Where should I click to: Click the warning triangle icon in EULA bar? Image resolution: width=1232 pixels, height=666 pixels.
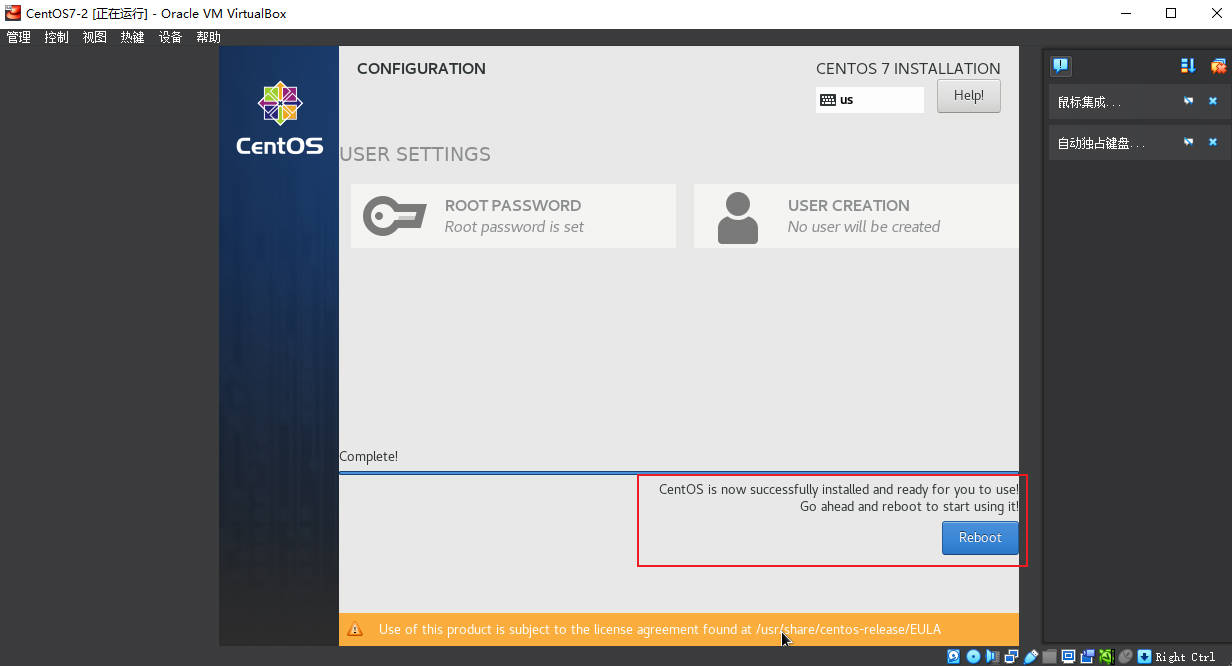coord(355,629)
